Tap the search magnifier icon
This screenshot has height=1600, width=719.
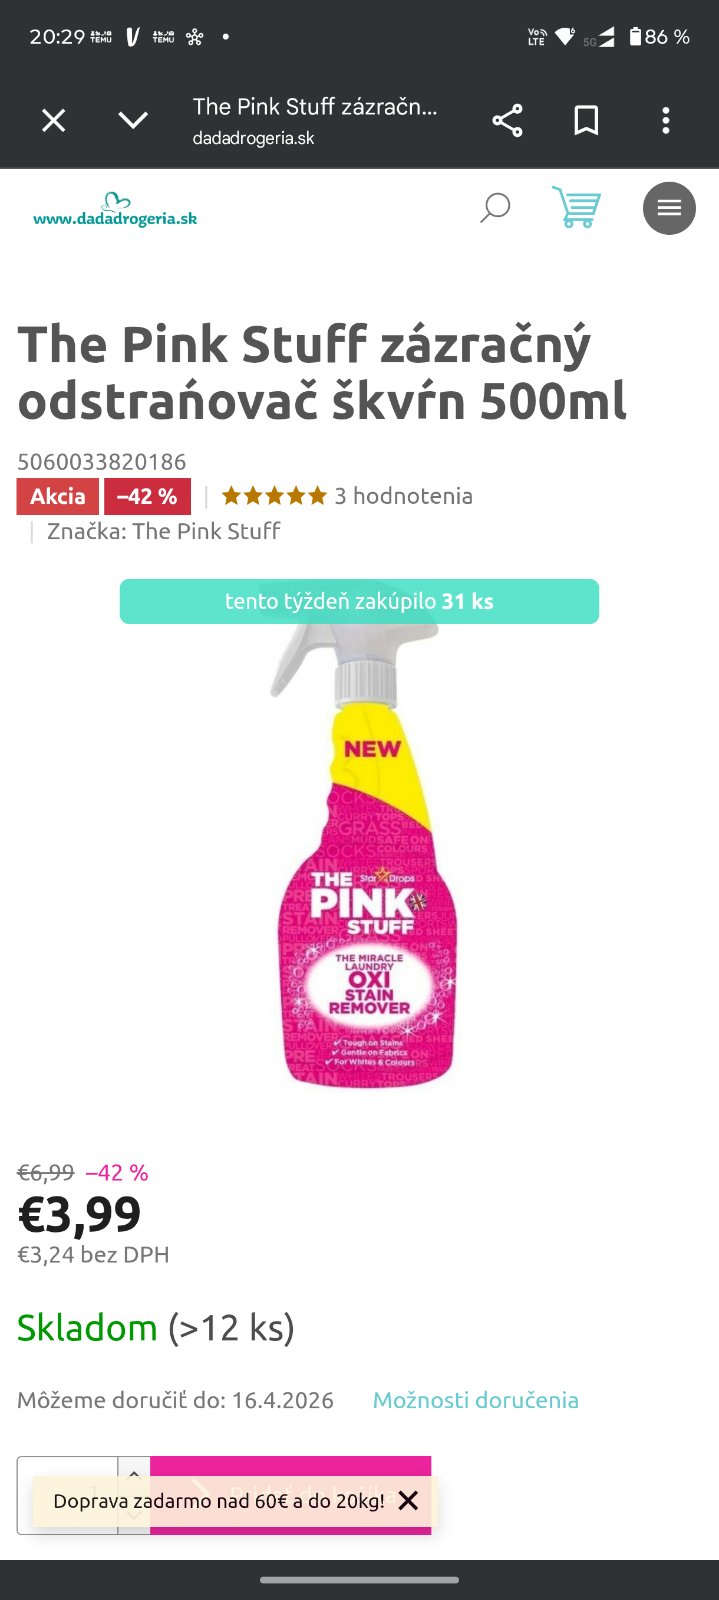pyautogui.click(x=495, y=209)
